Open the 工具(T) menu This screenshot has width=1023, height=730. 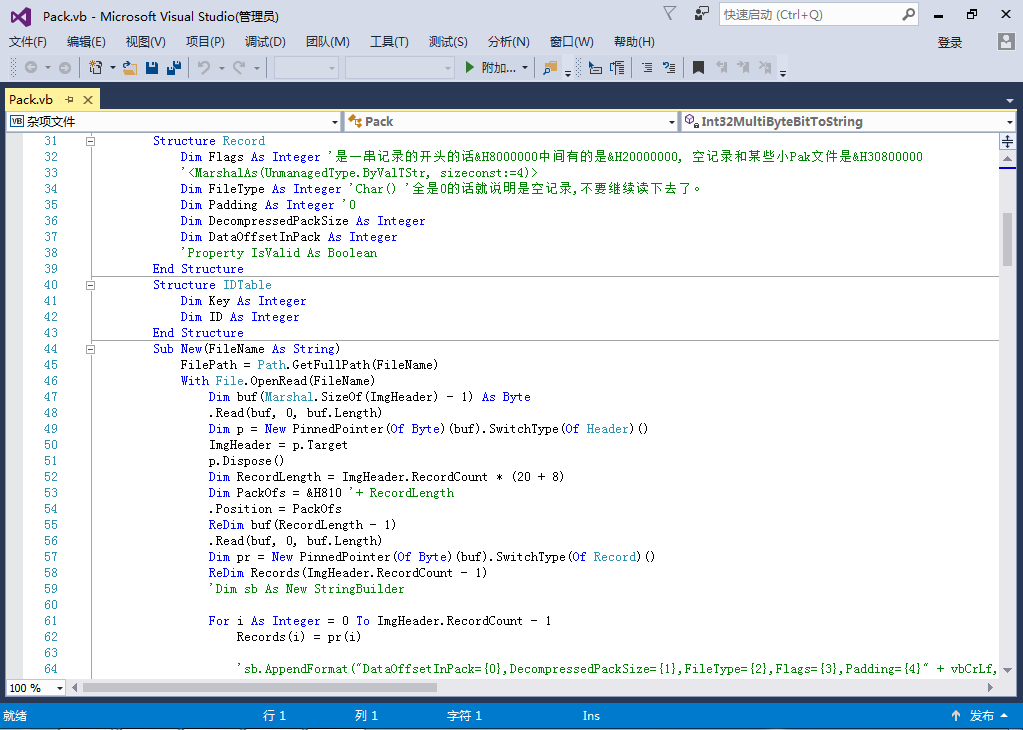(x=389, y=41)
